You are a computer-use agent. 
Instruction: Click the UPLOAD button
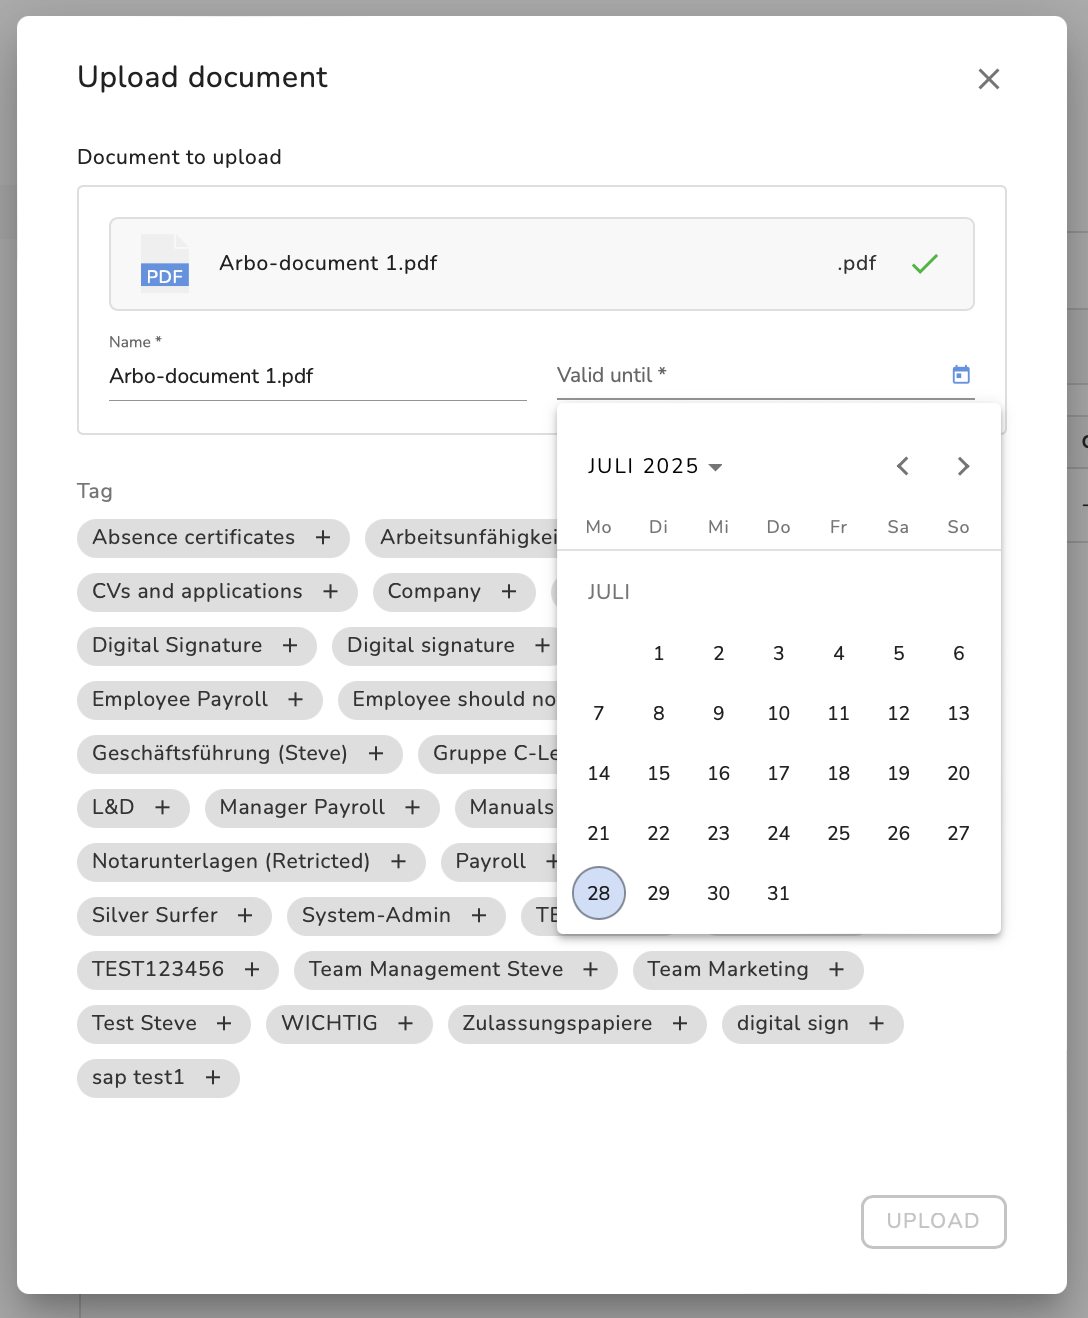(934, 1221)
